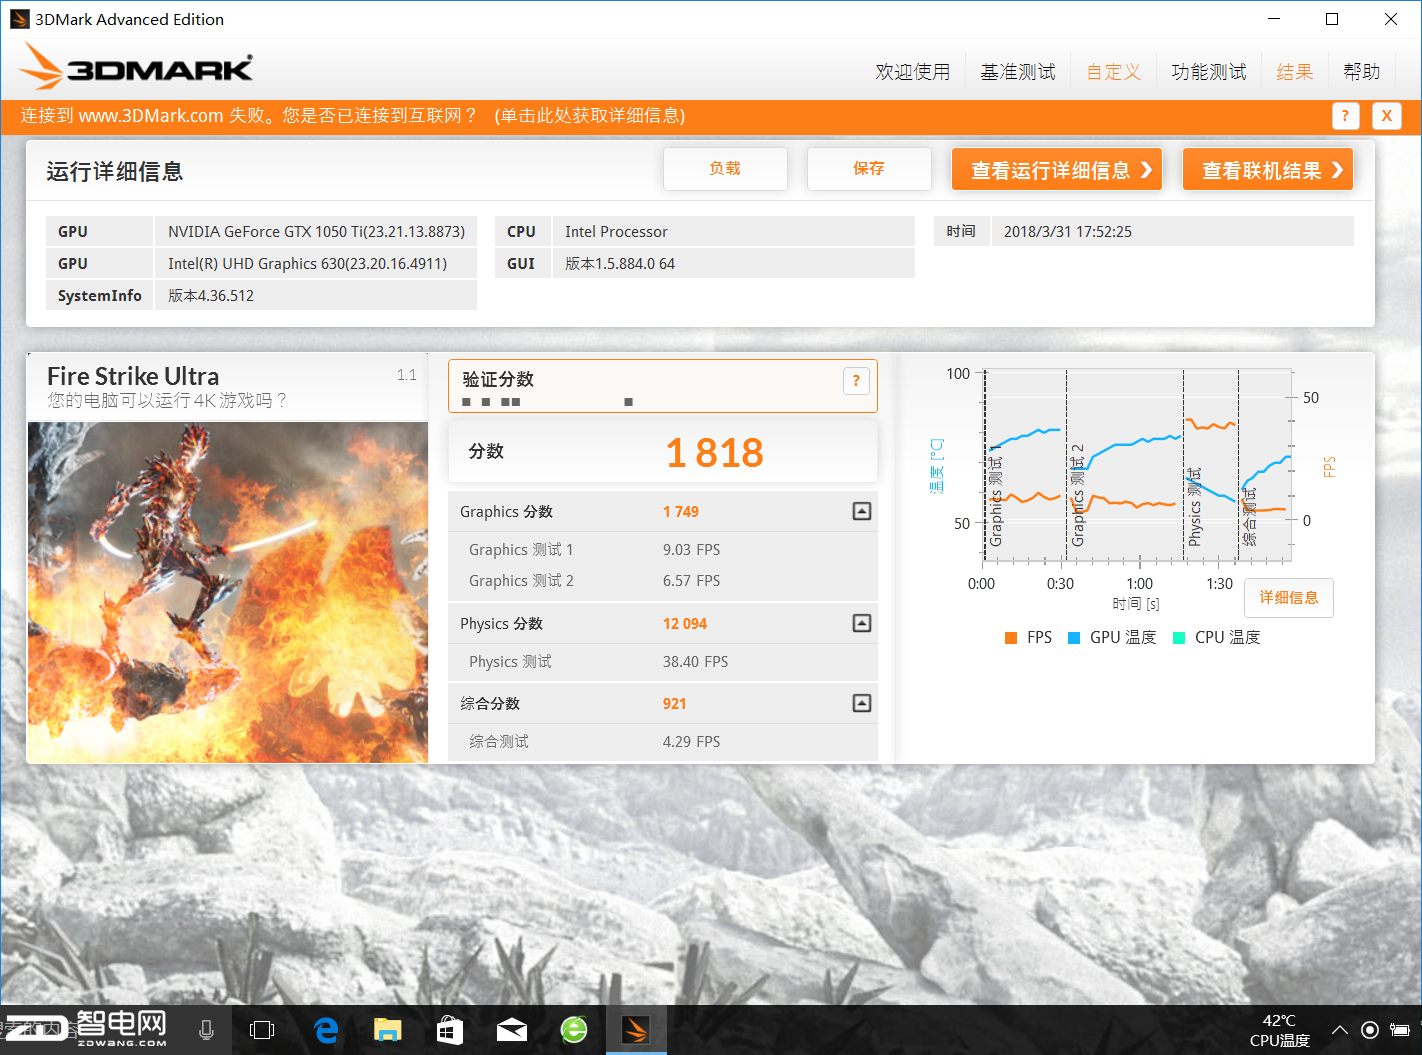Show hidden system tray icons
This screenshot has height=1055, width=1422.
click(1340, 1030)
